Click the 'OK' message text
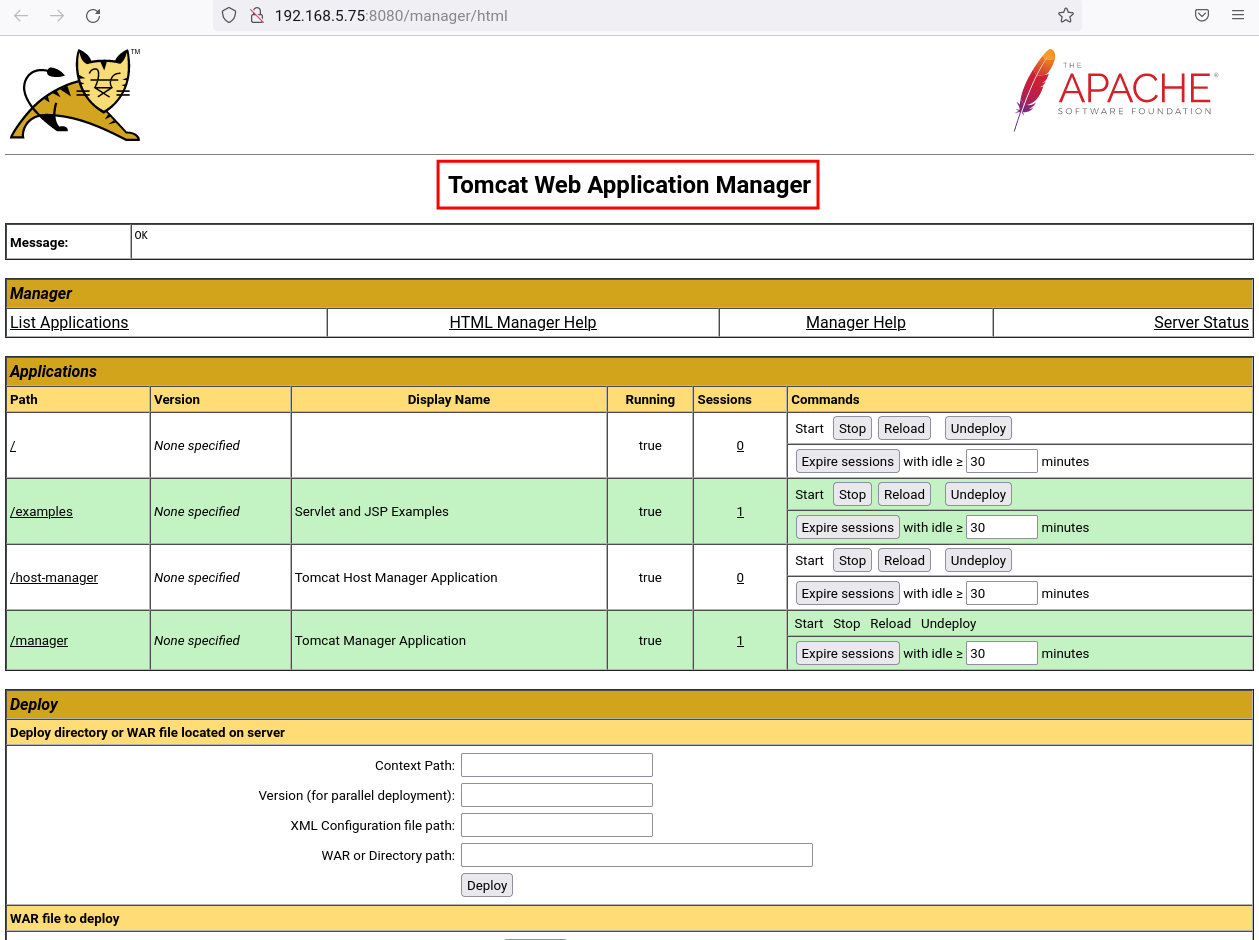 coord(141,236)
